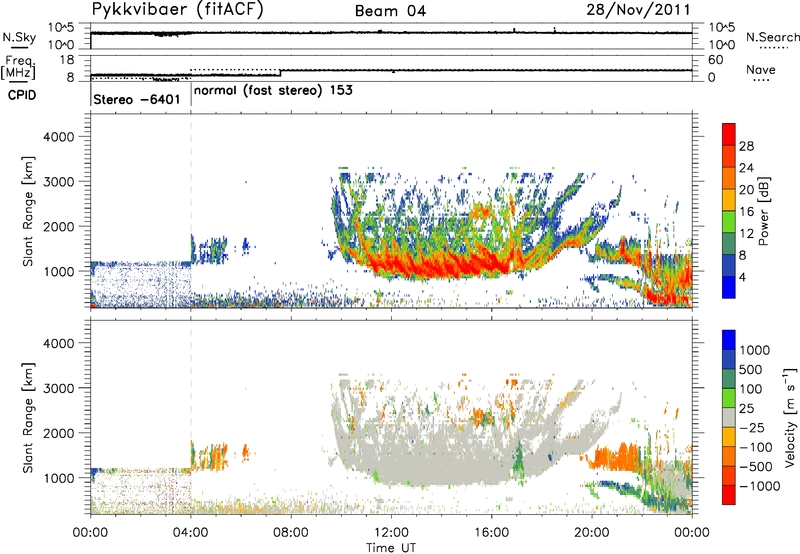Click the '08:00' time tick label
This screenshot has height=554, width=800.
pos(290,533)
